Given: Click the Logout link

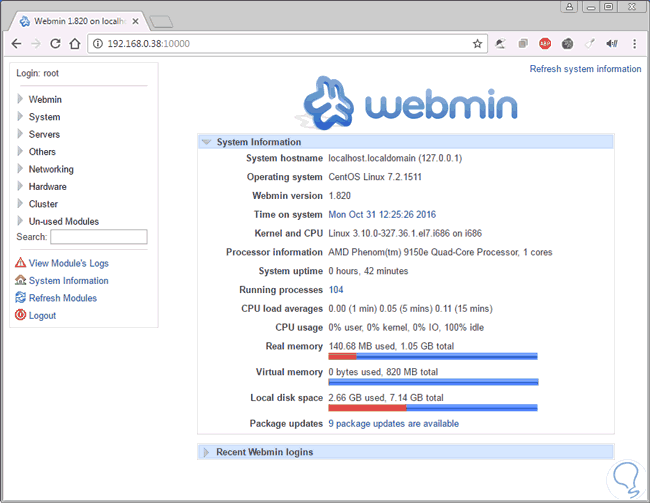Looking at the screenshot, I should [x=42, y=316].
